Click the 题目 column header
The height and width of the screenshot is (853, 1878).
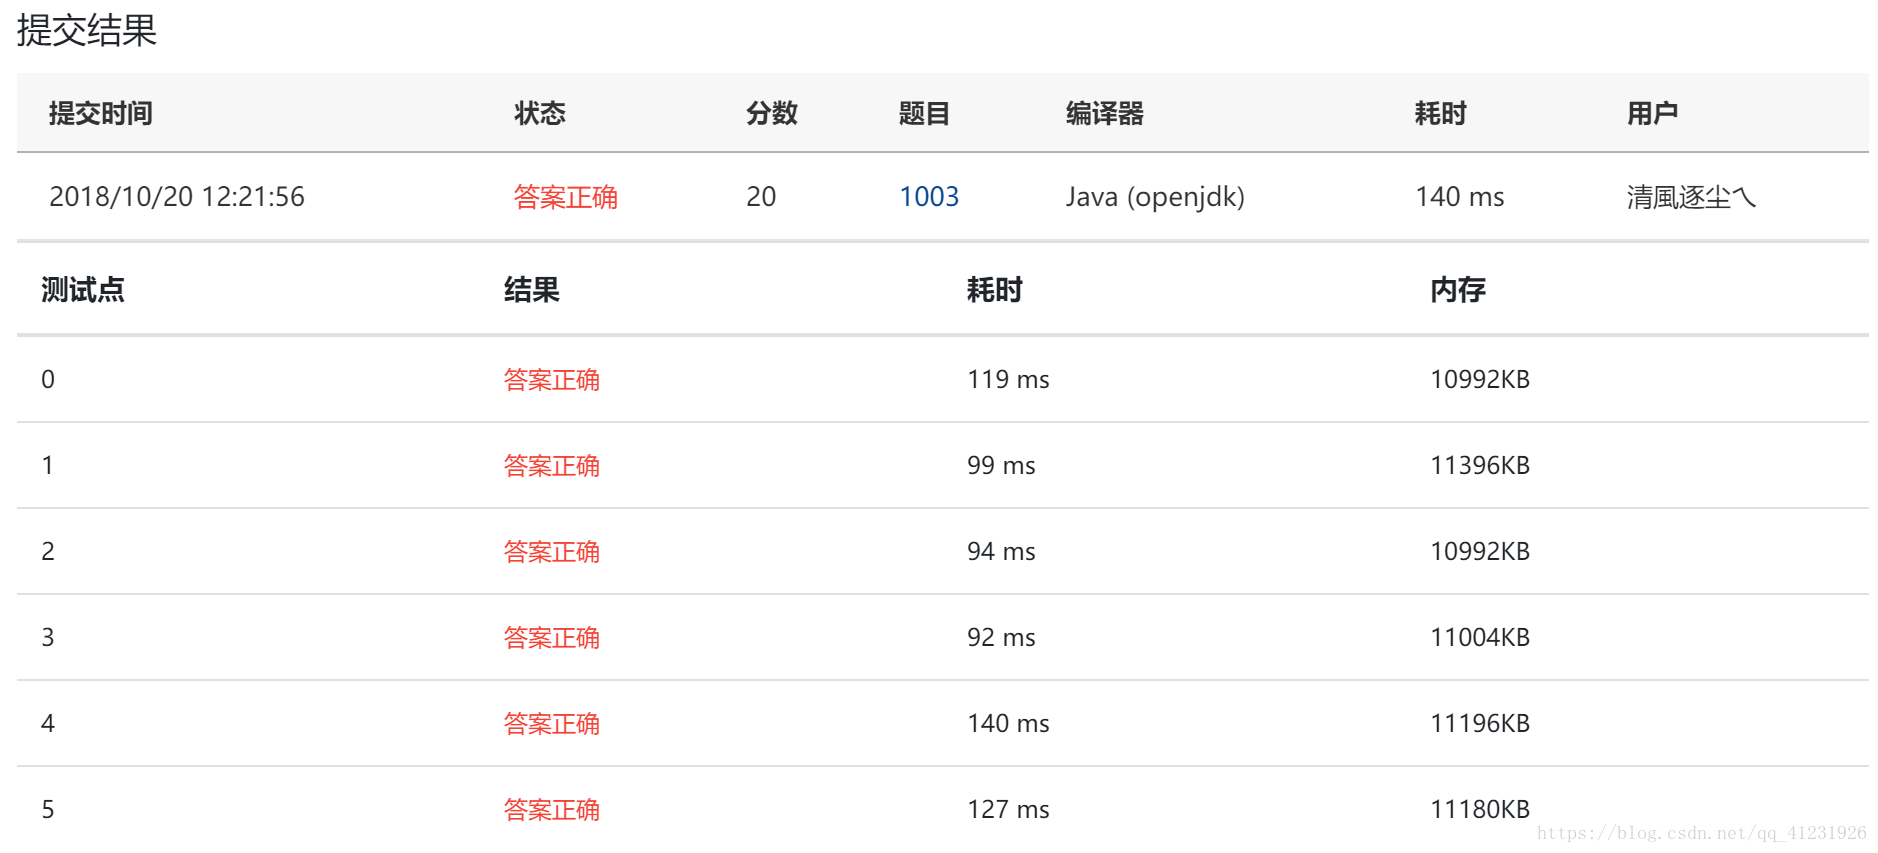(x=924, y=114)
